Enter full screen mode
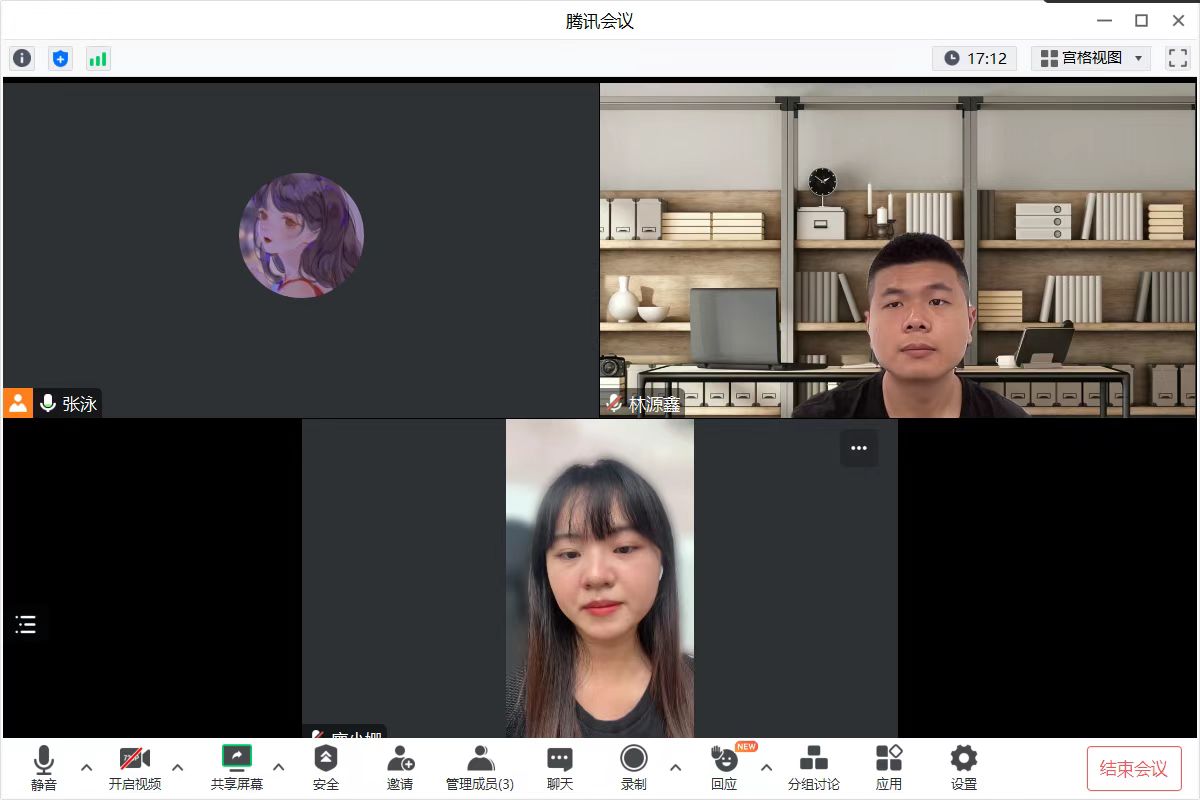 tap(1177, 58)
